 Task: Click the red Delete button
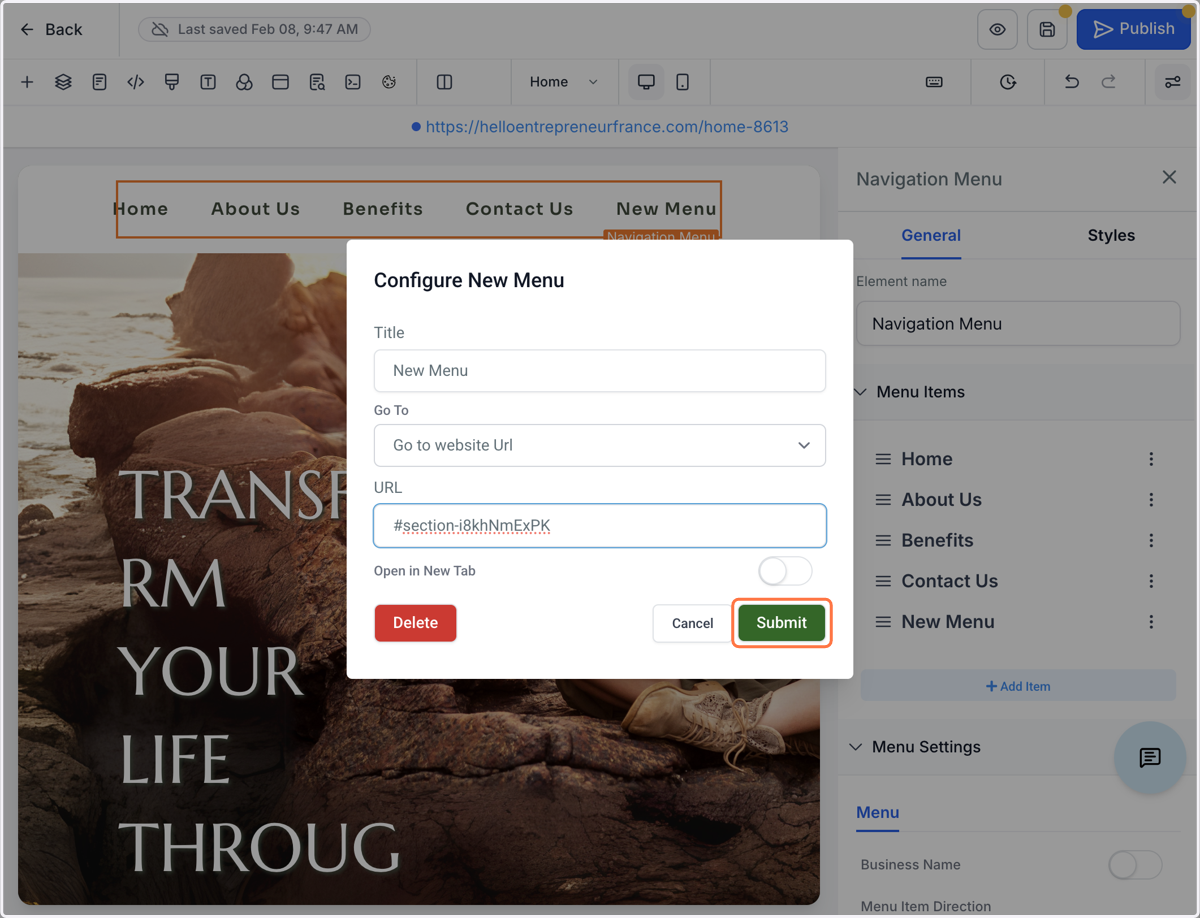click(415, 623)
